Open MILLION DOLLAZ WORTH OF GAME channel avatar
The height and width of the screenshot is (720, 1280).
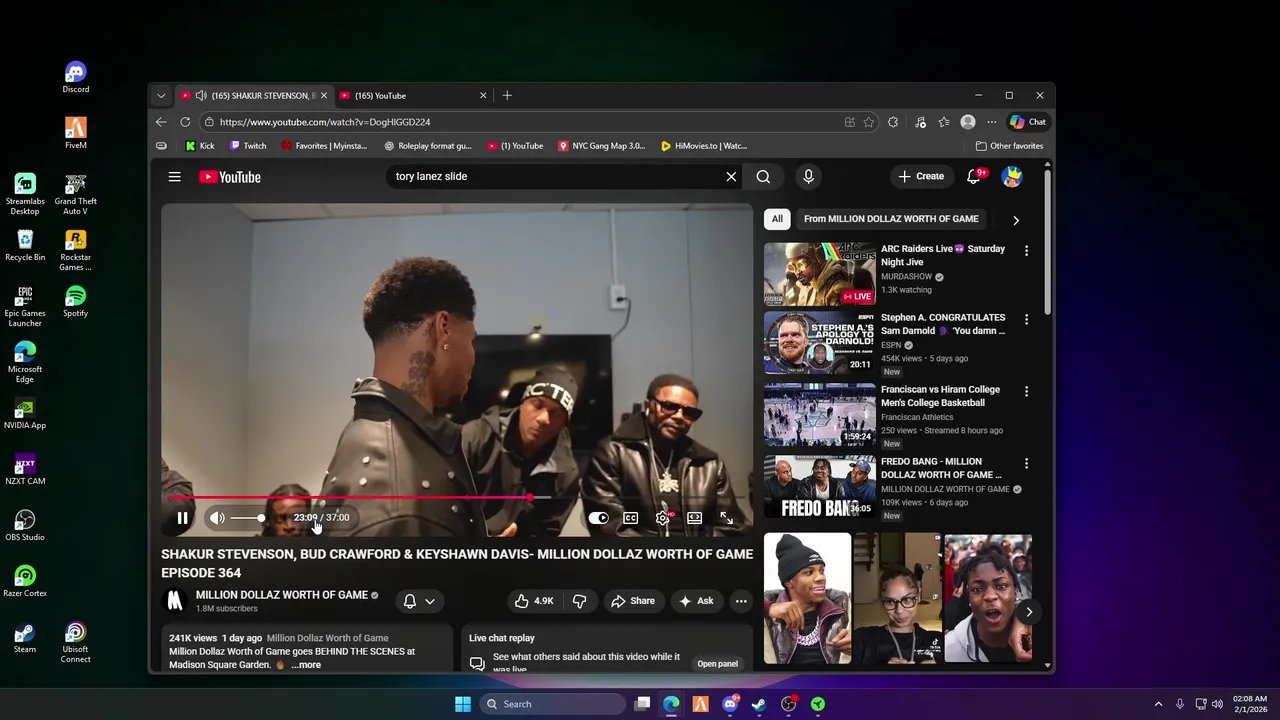(x=175, y=601)
